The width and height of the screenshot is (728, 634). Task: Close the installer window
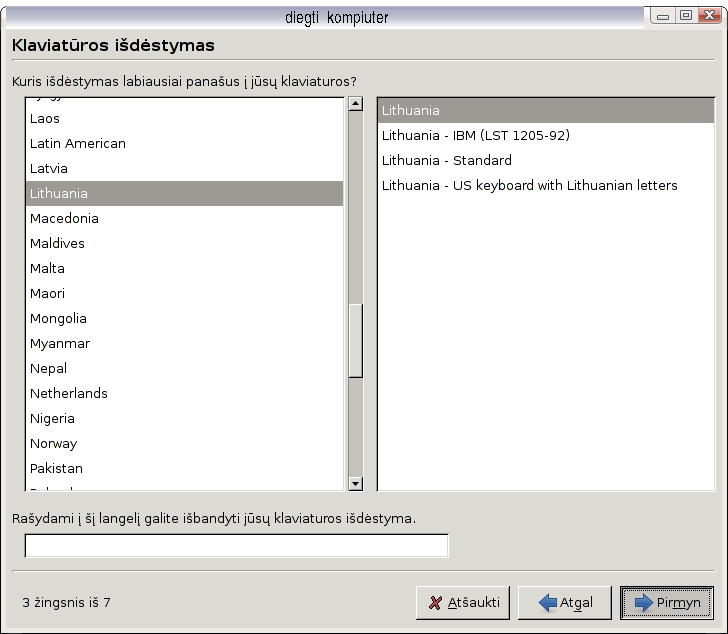pyautogui.click(x=710, y=15)
